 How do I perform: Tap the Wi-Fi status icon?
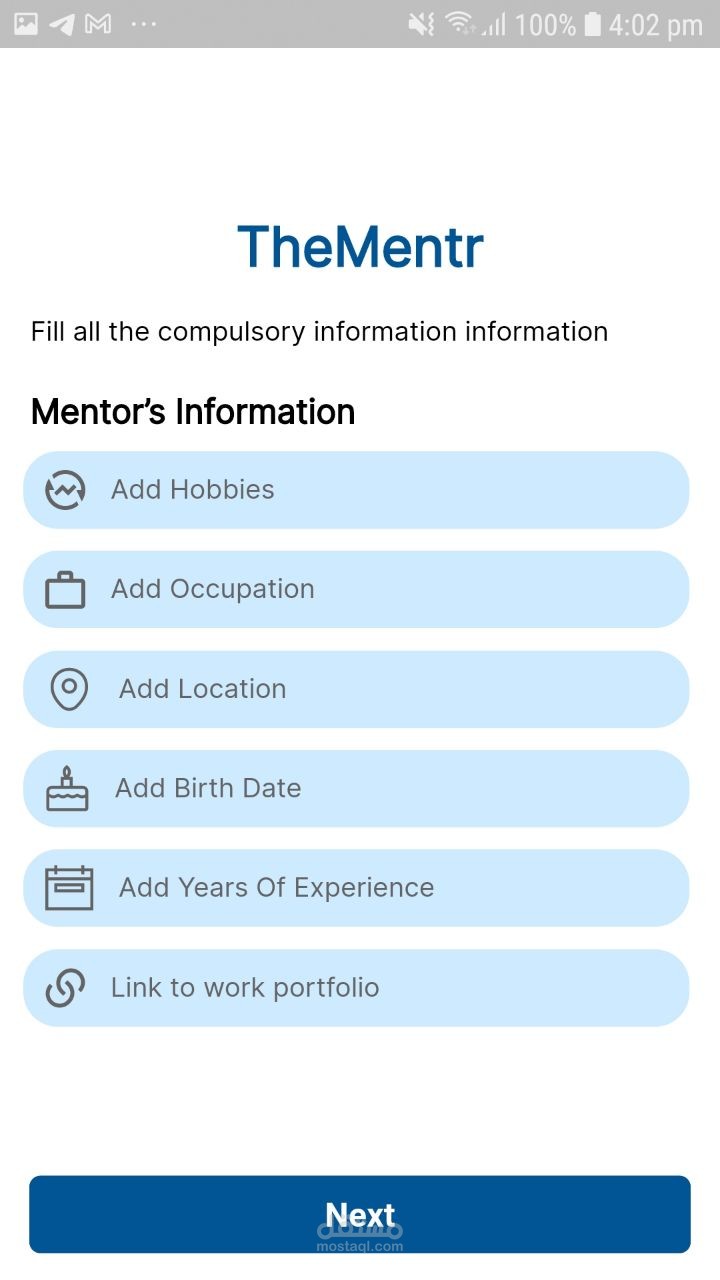click(459, 24)
